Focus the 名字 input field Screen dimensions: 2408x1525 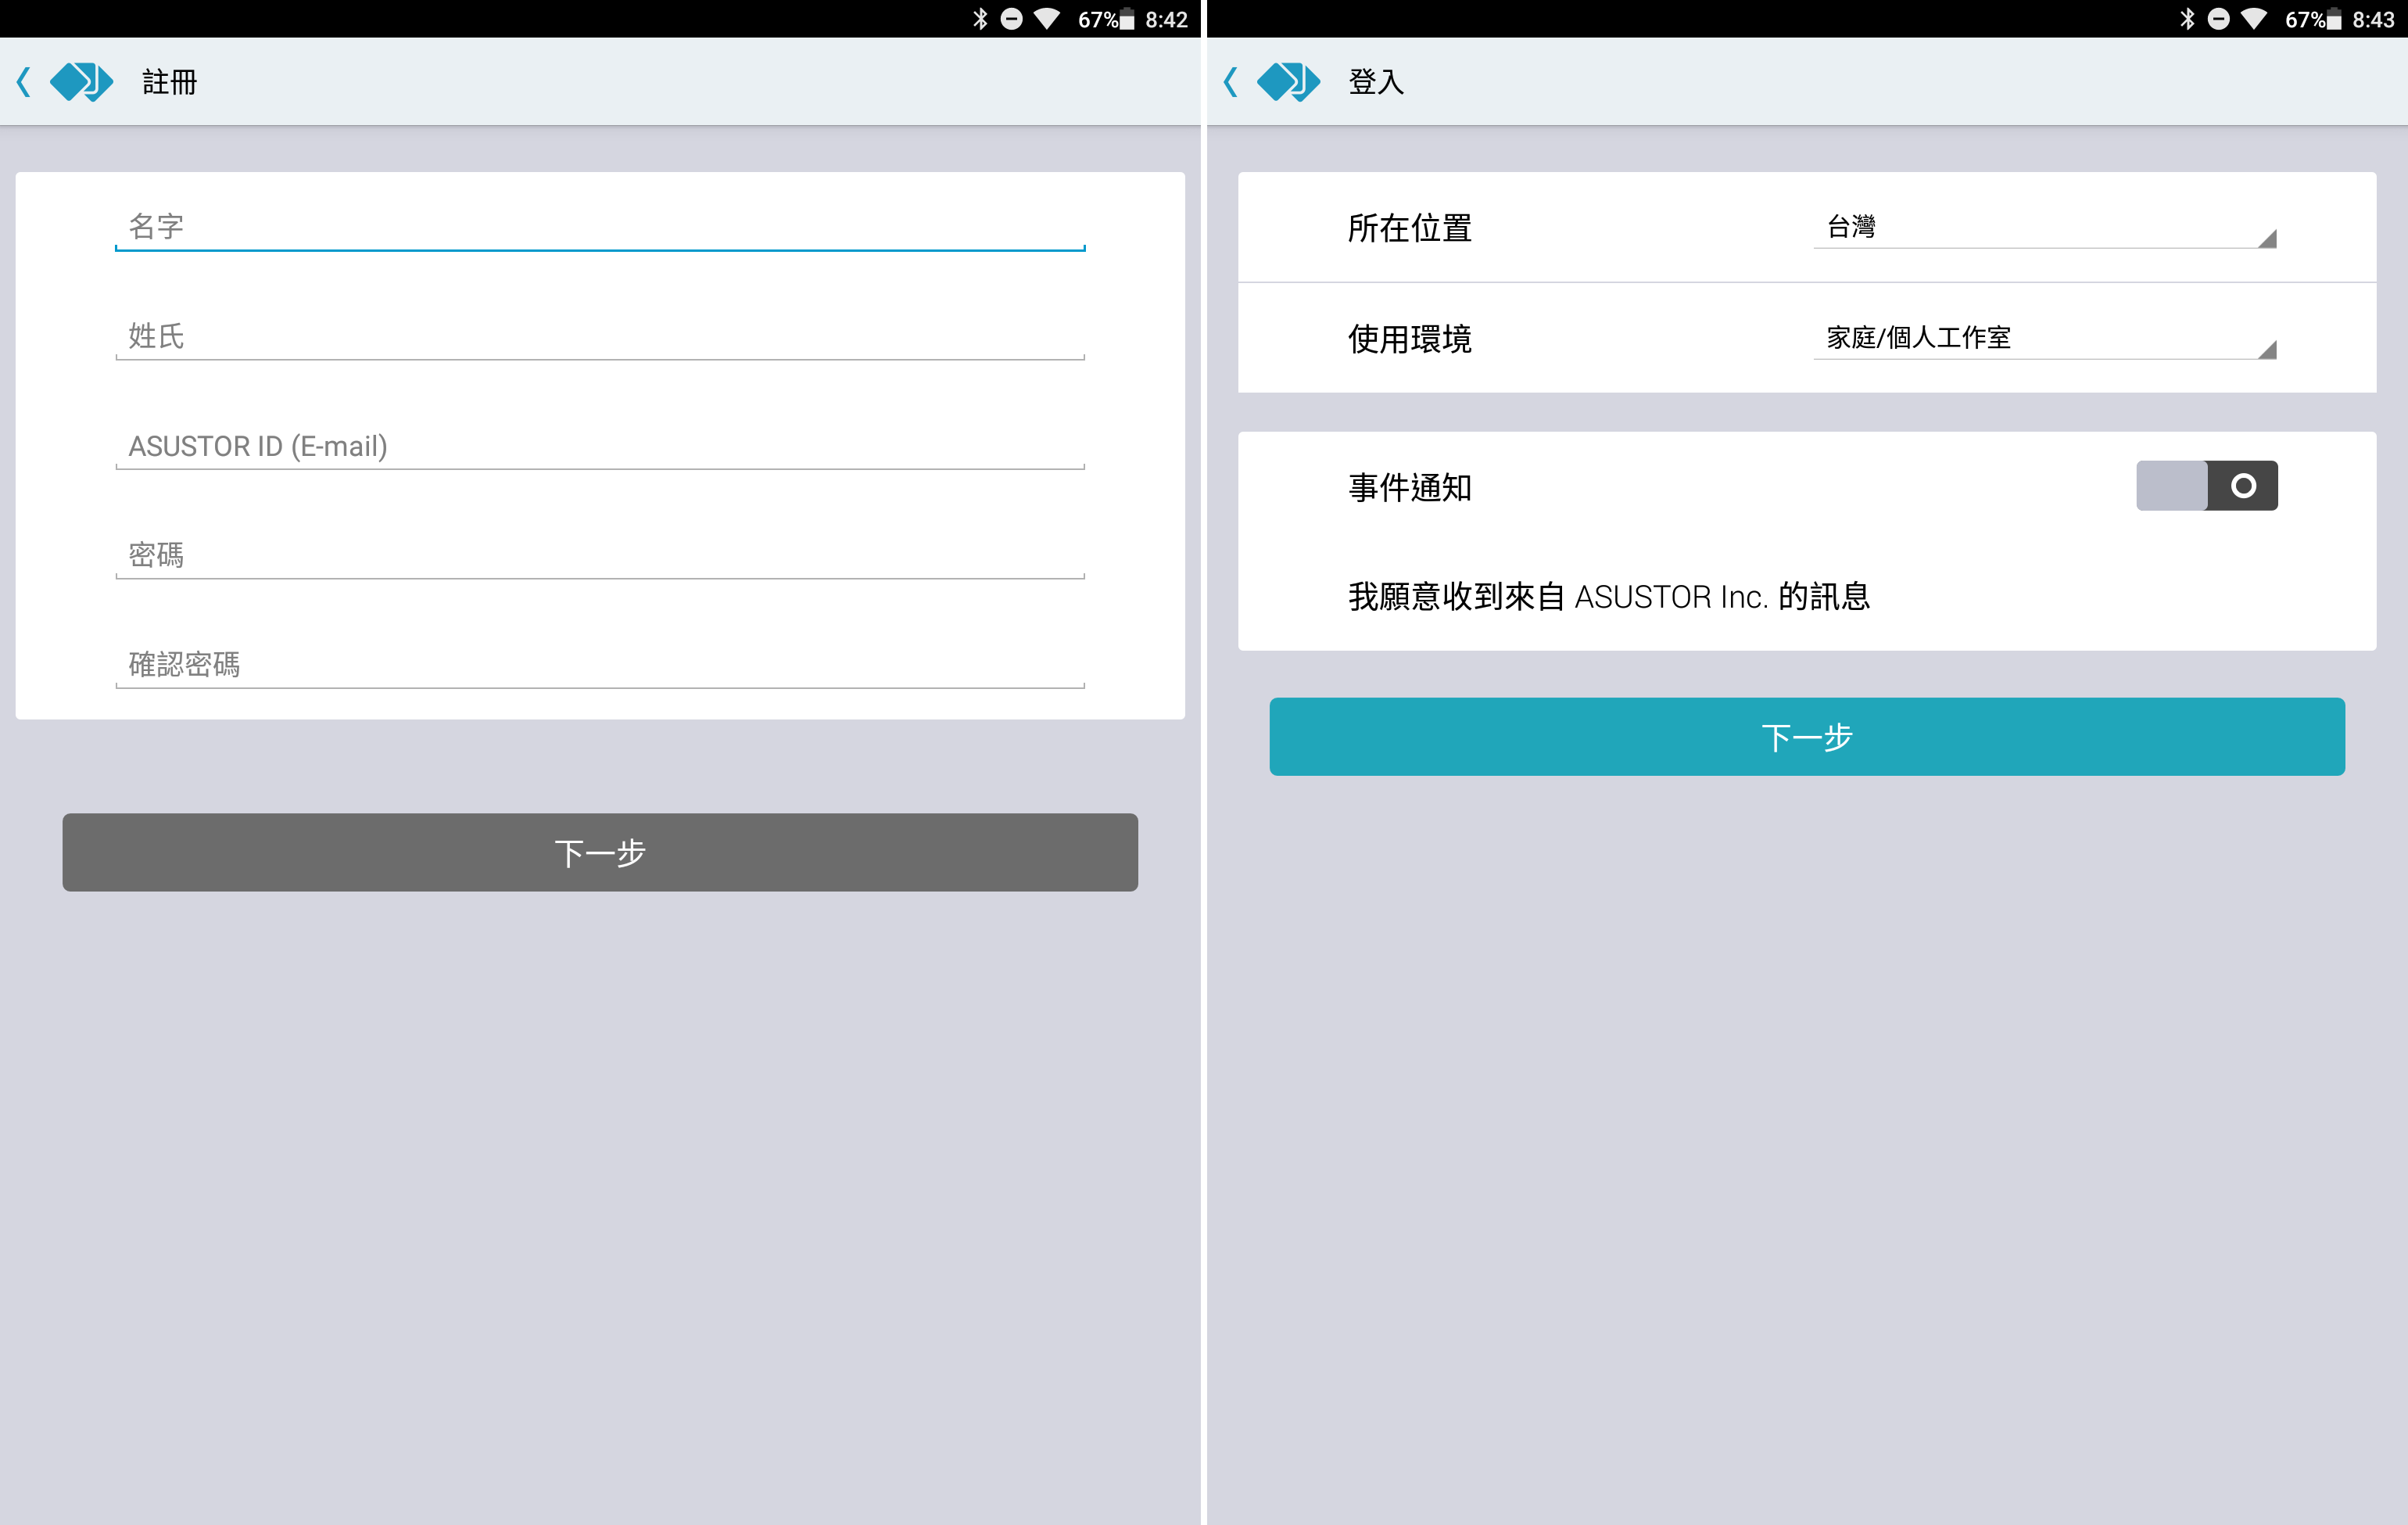(x=600, y=227)
